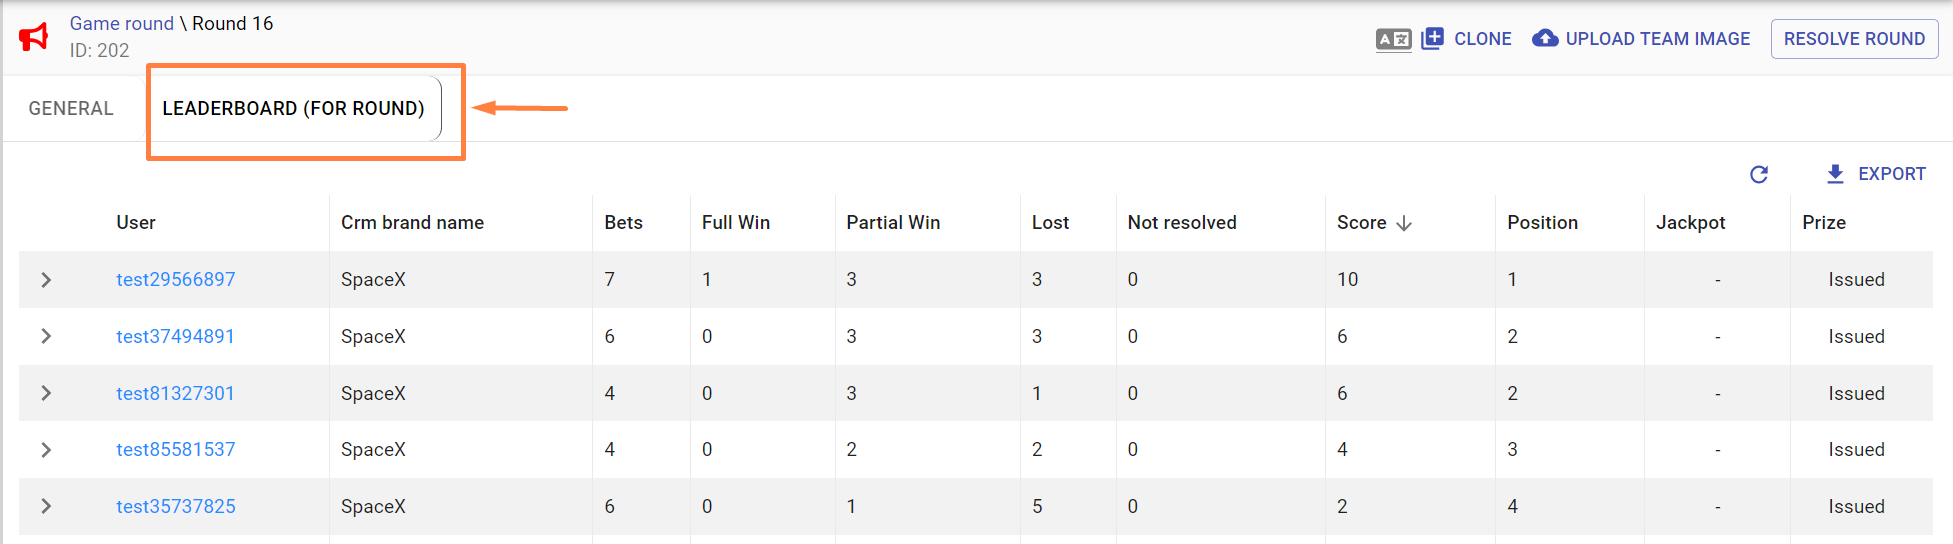Click the Upload Team Image cloud icon
This screenshot has height=544, width=1953.
(x=1545, y=39)
